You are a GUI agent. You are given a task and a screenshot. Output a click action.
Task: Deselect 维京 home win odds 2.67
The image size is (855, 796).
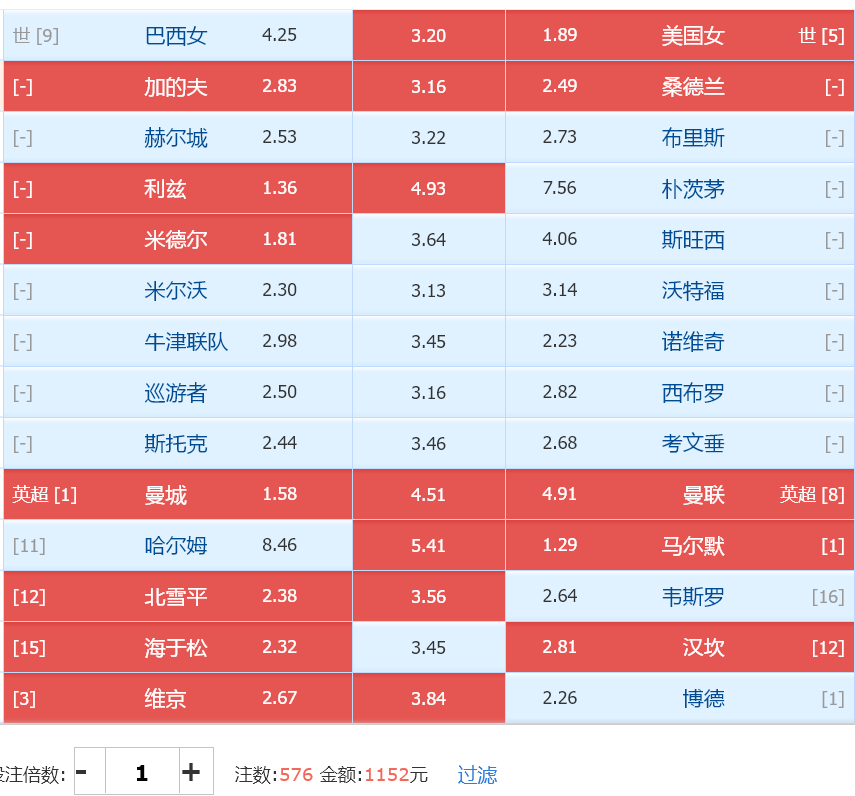coord(178,698)
